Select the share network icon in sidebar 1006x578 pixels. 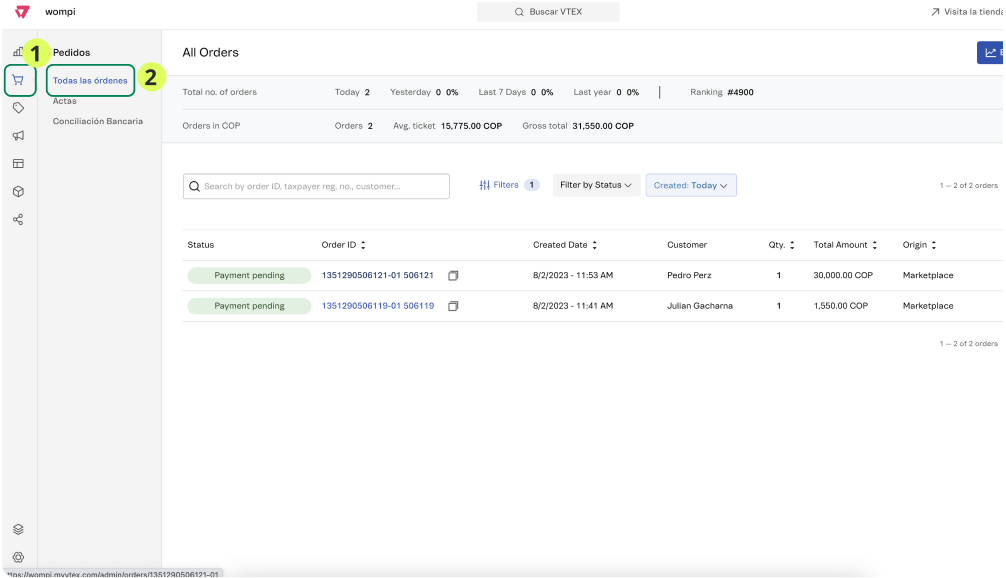pos(18,218)
